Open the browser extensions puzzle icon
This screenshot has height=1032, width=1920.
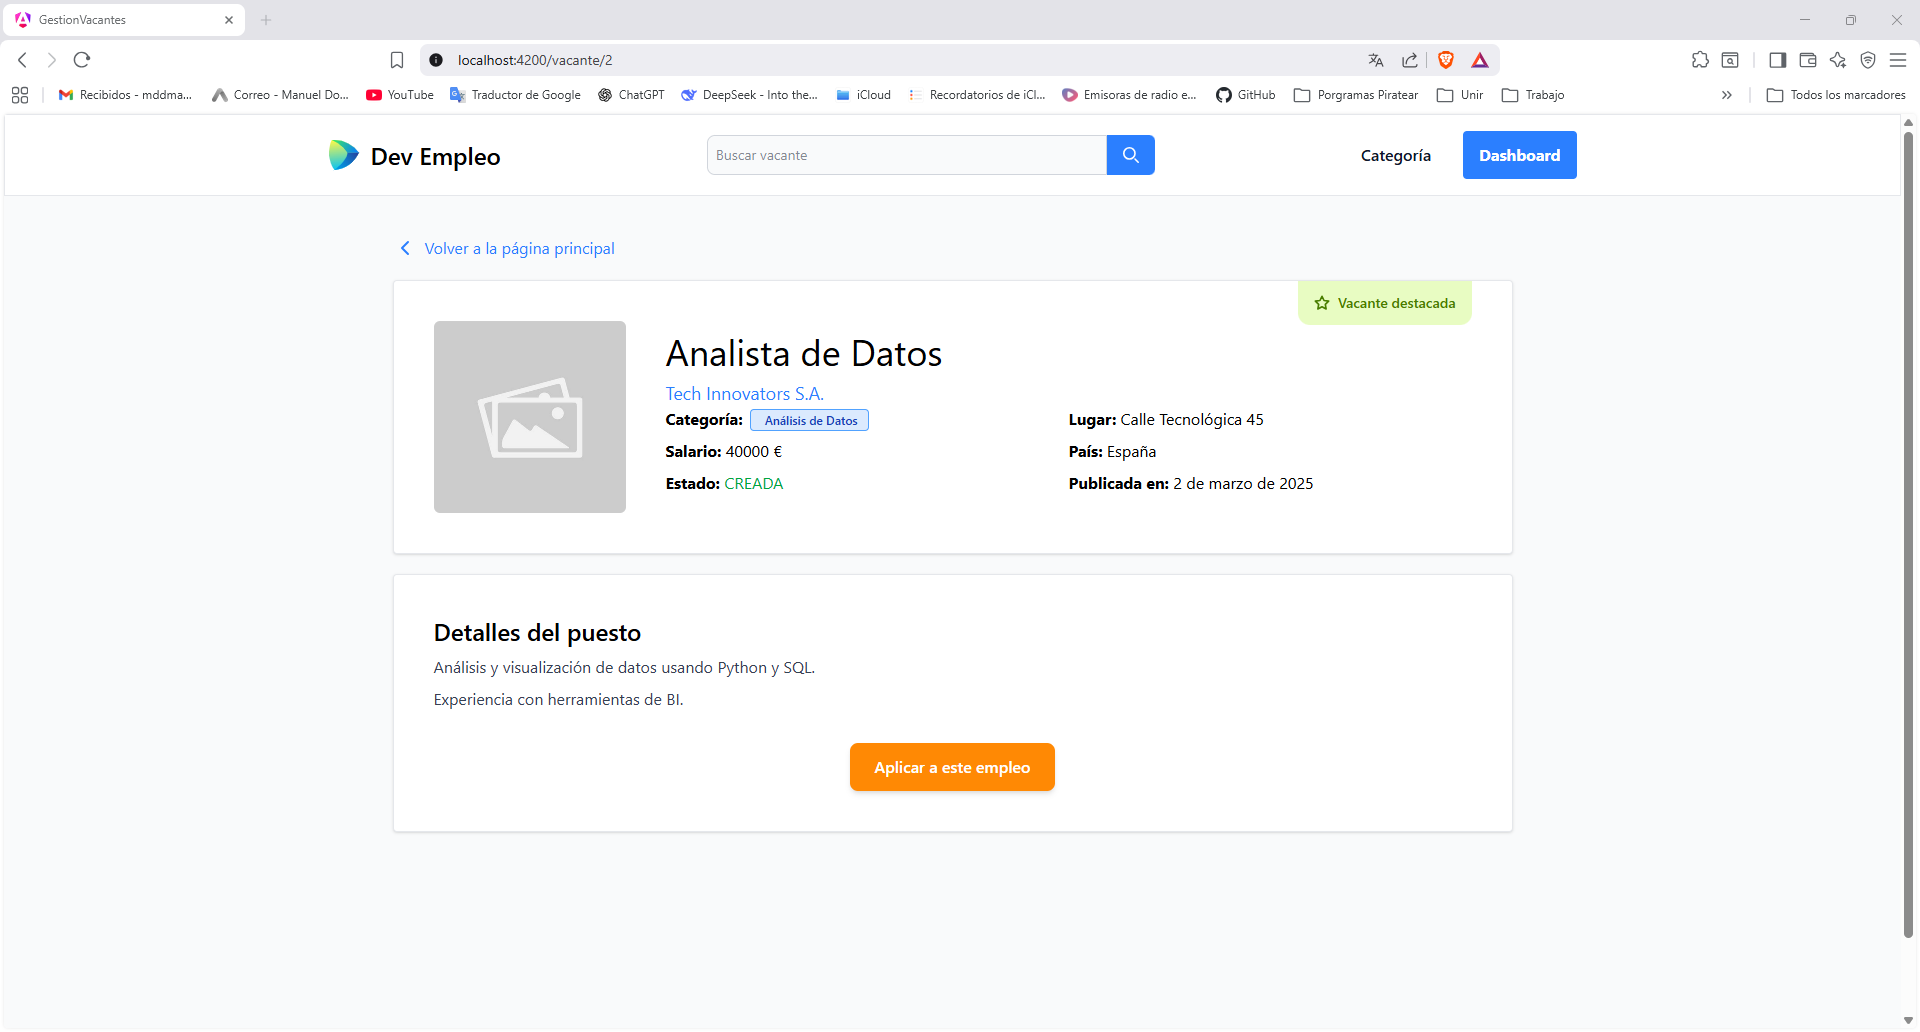click(1700, 60)
